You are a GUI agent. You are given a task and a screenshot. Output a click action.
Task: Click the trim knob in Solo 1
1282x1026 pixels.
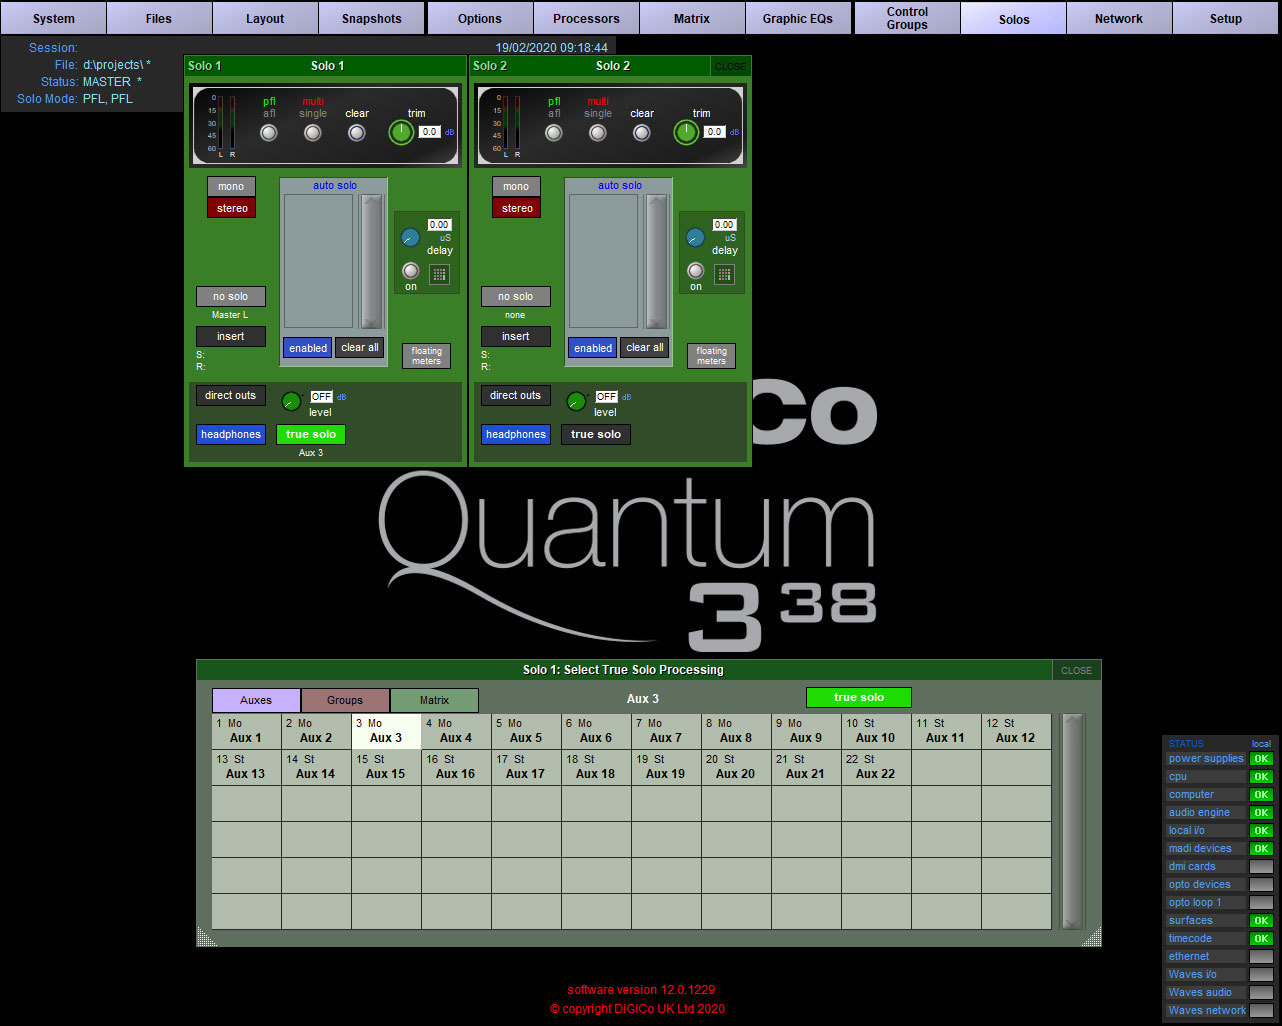point(401,132)
